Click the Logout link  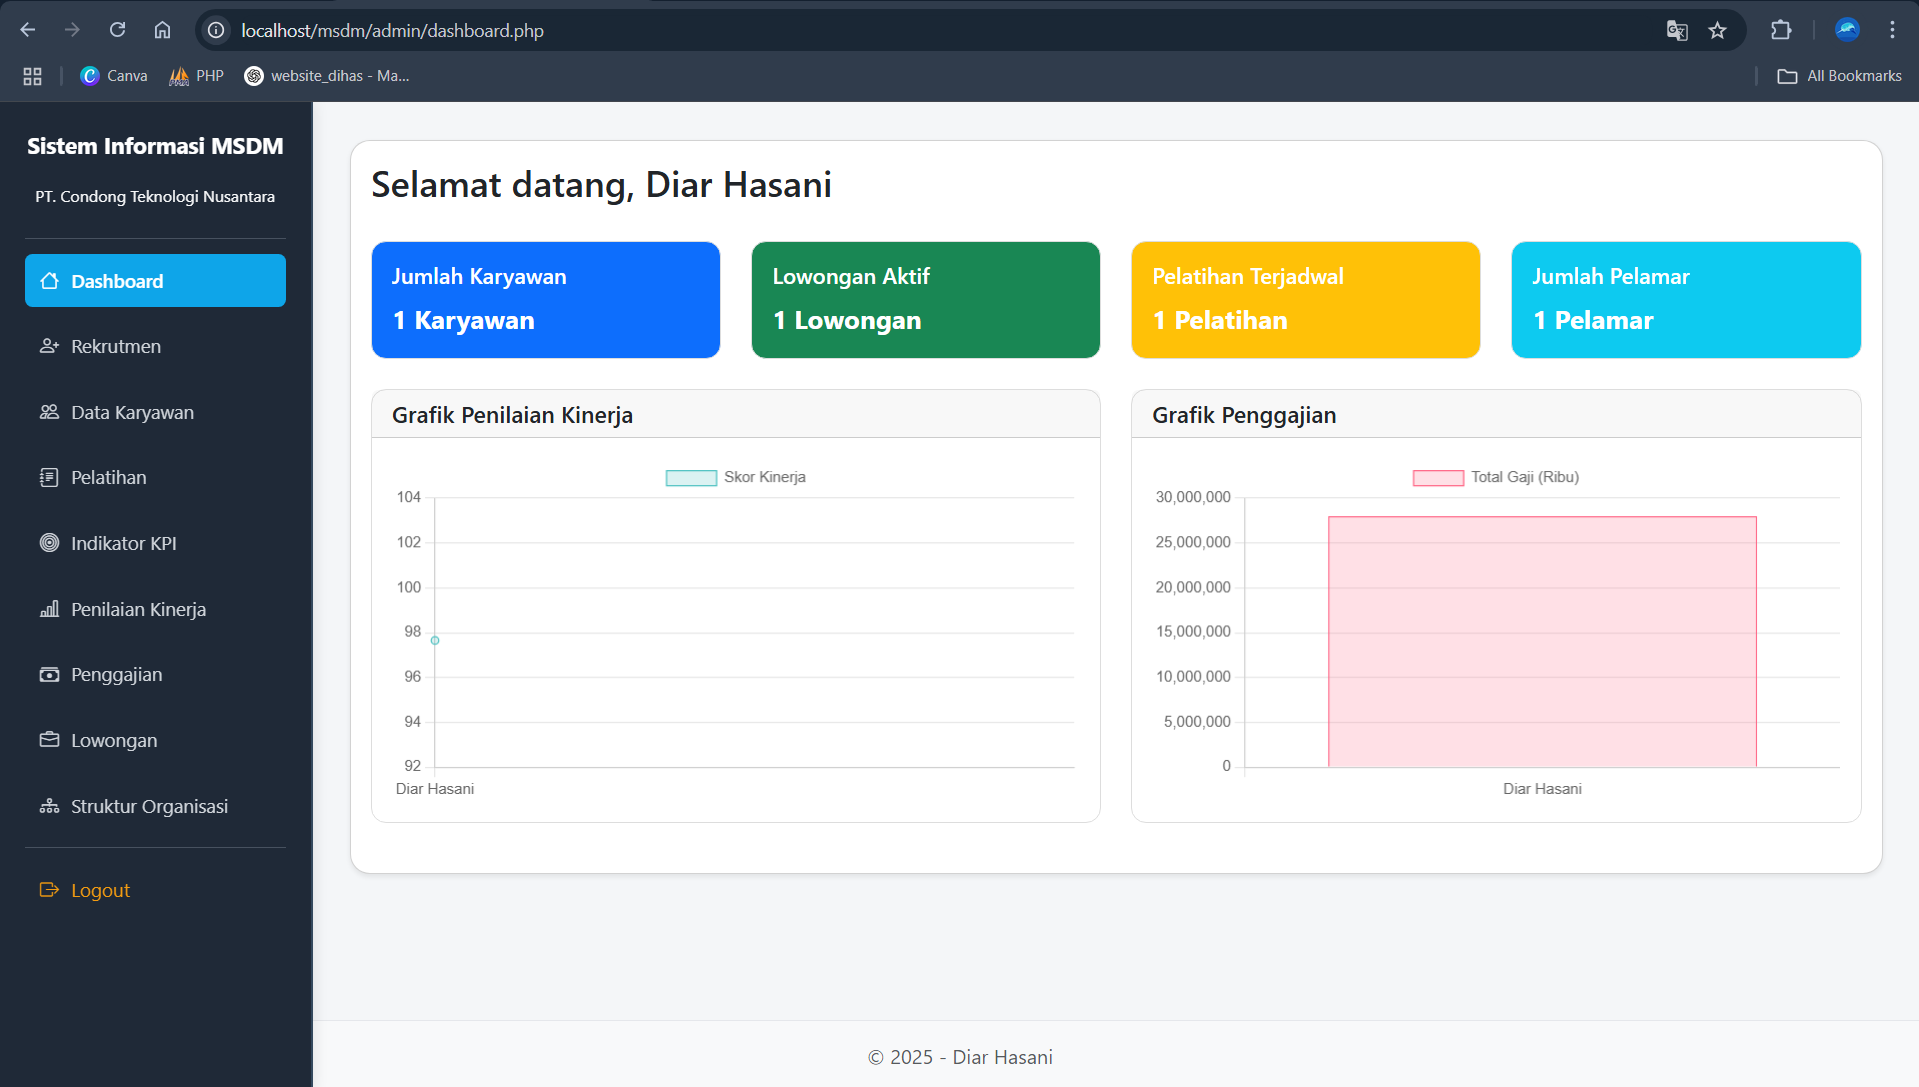coord(100,890)
